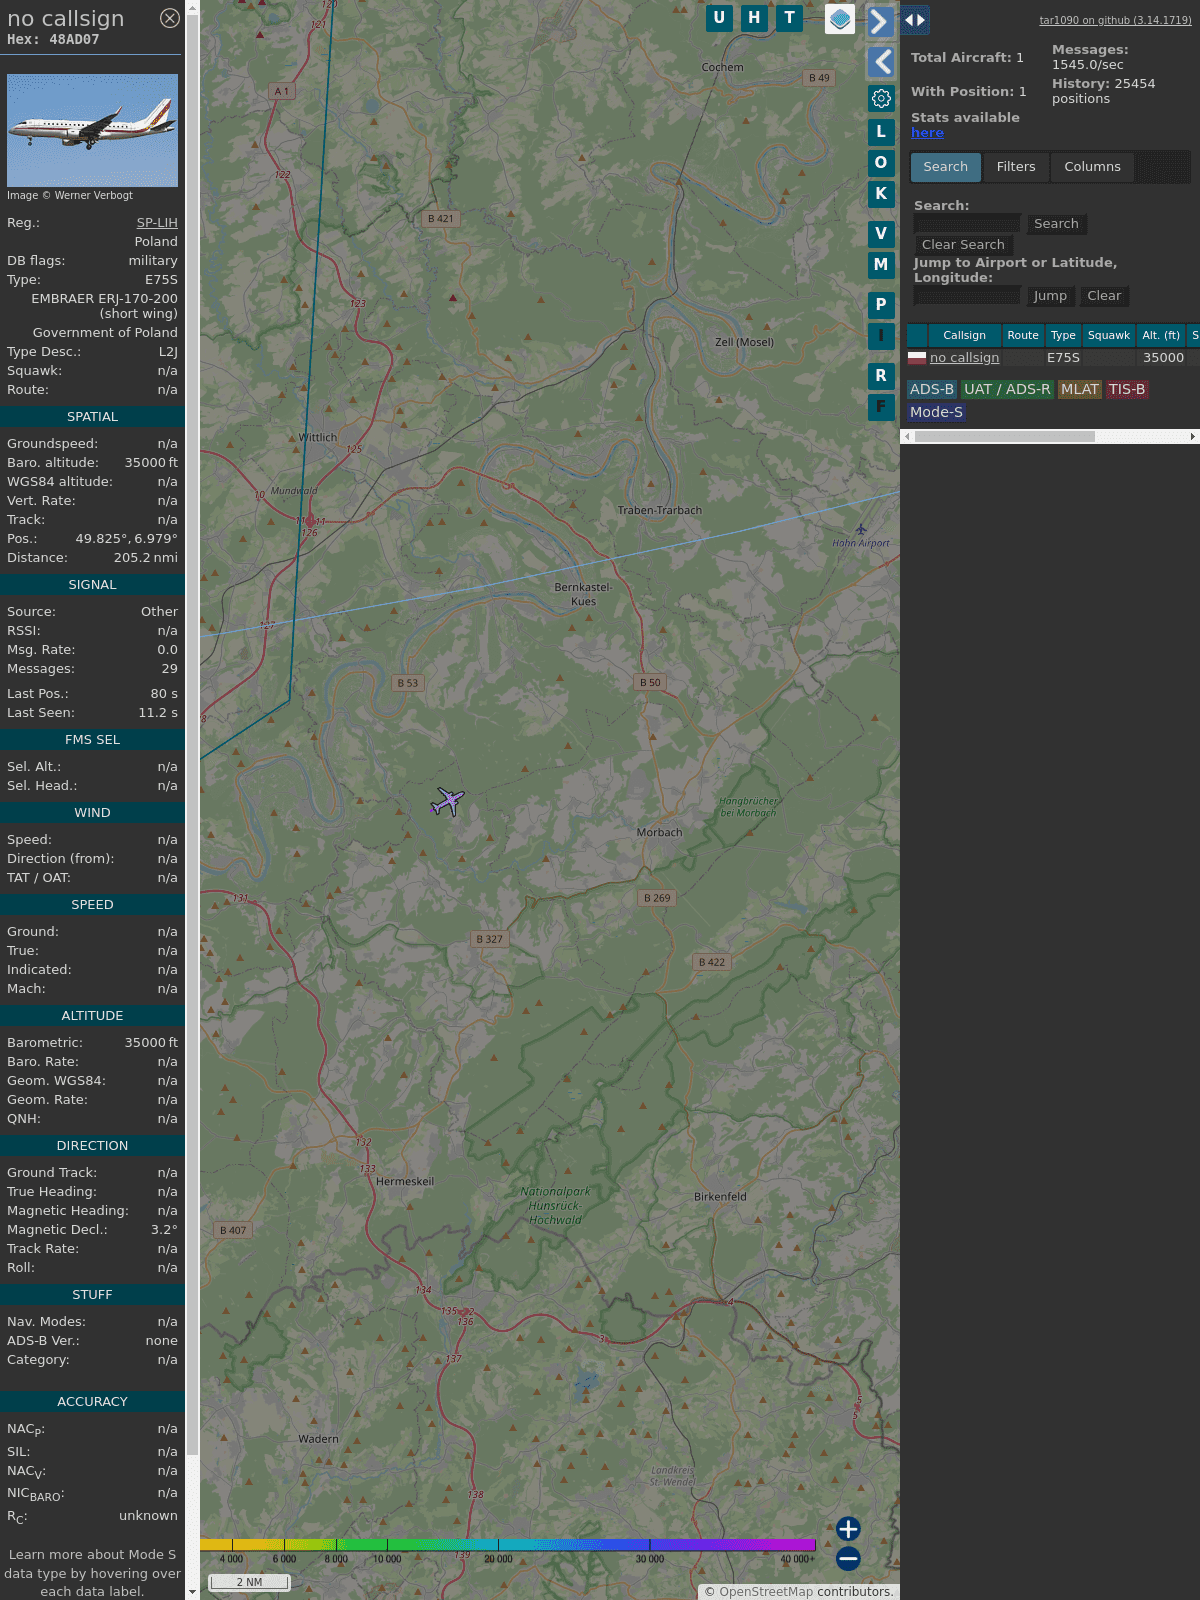Click the aircraft photo thumbnail
The height and width of the screenshot is (1600, 1200).
click(92, 130)
